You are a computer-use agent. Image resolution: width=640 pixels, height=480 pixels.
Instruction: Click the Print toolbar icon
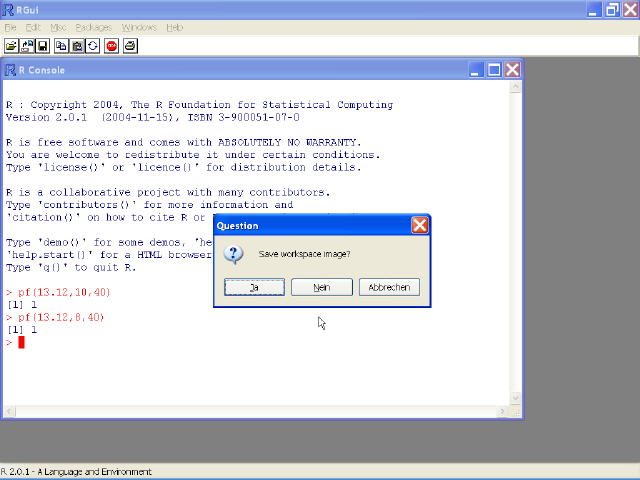(x=130, y=46)
